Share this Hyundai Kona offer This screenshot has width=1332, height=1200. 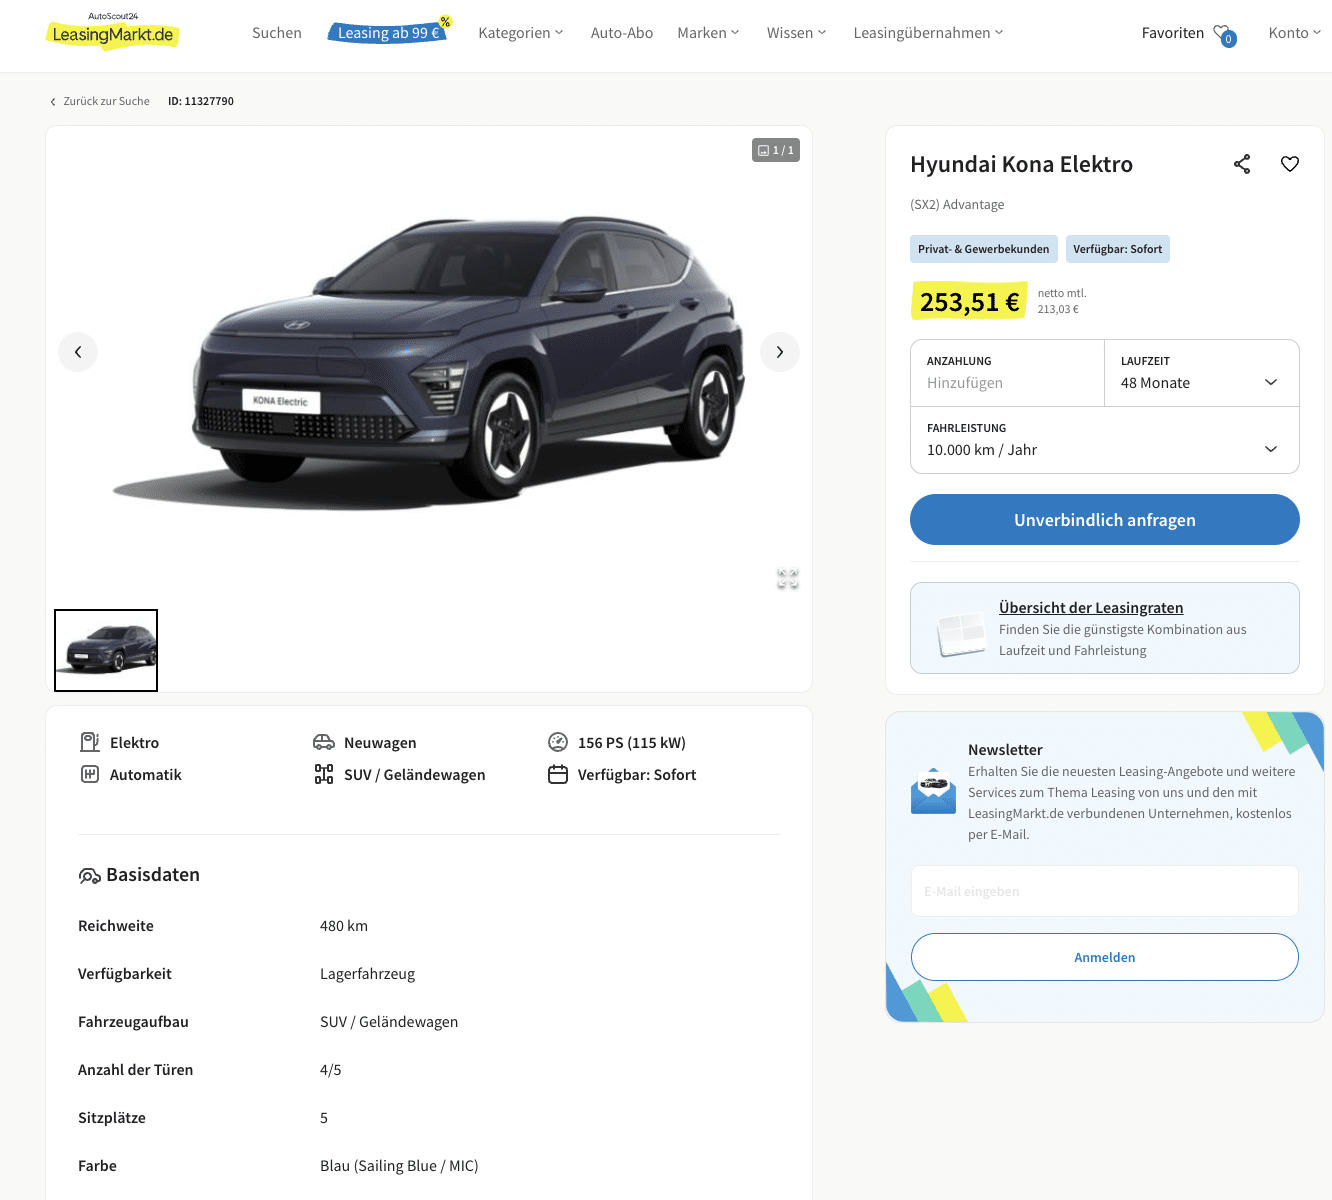pos(1242,164)
